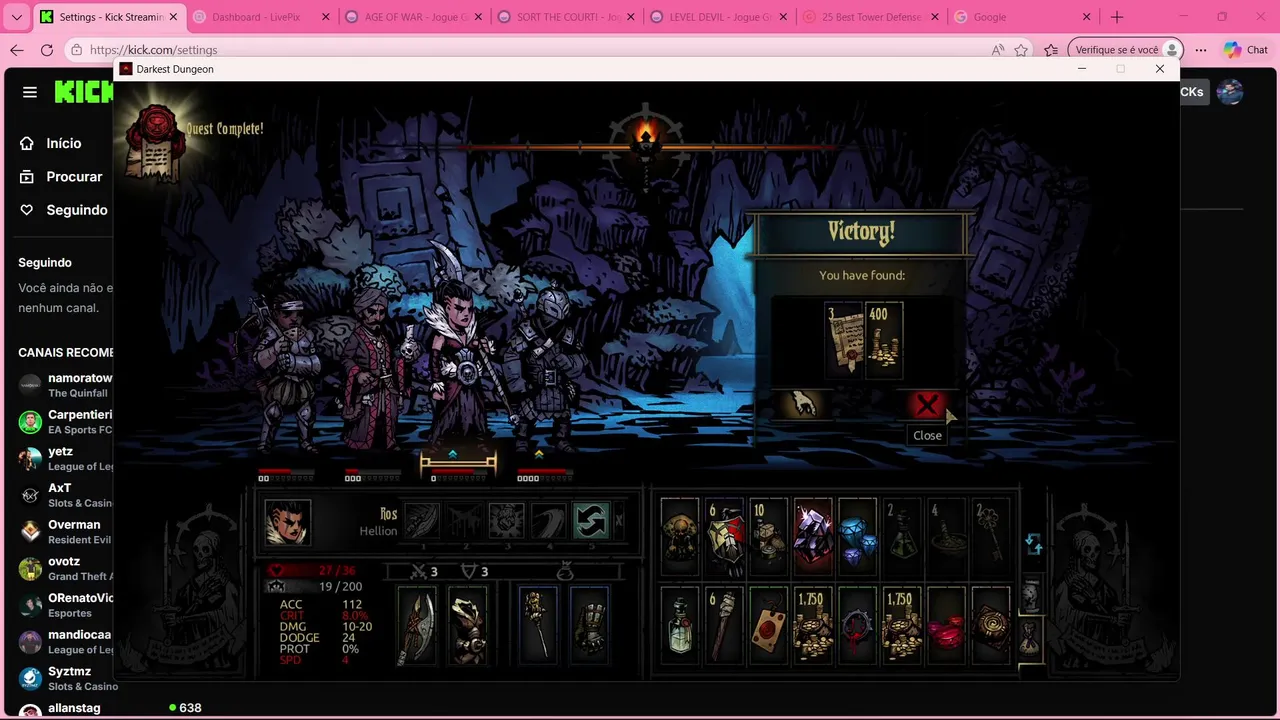The height and width of the screenshot is (720, 1280).
Task: Select the dimmed flask stack of 2
Action: tap(902, 537)
